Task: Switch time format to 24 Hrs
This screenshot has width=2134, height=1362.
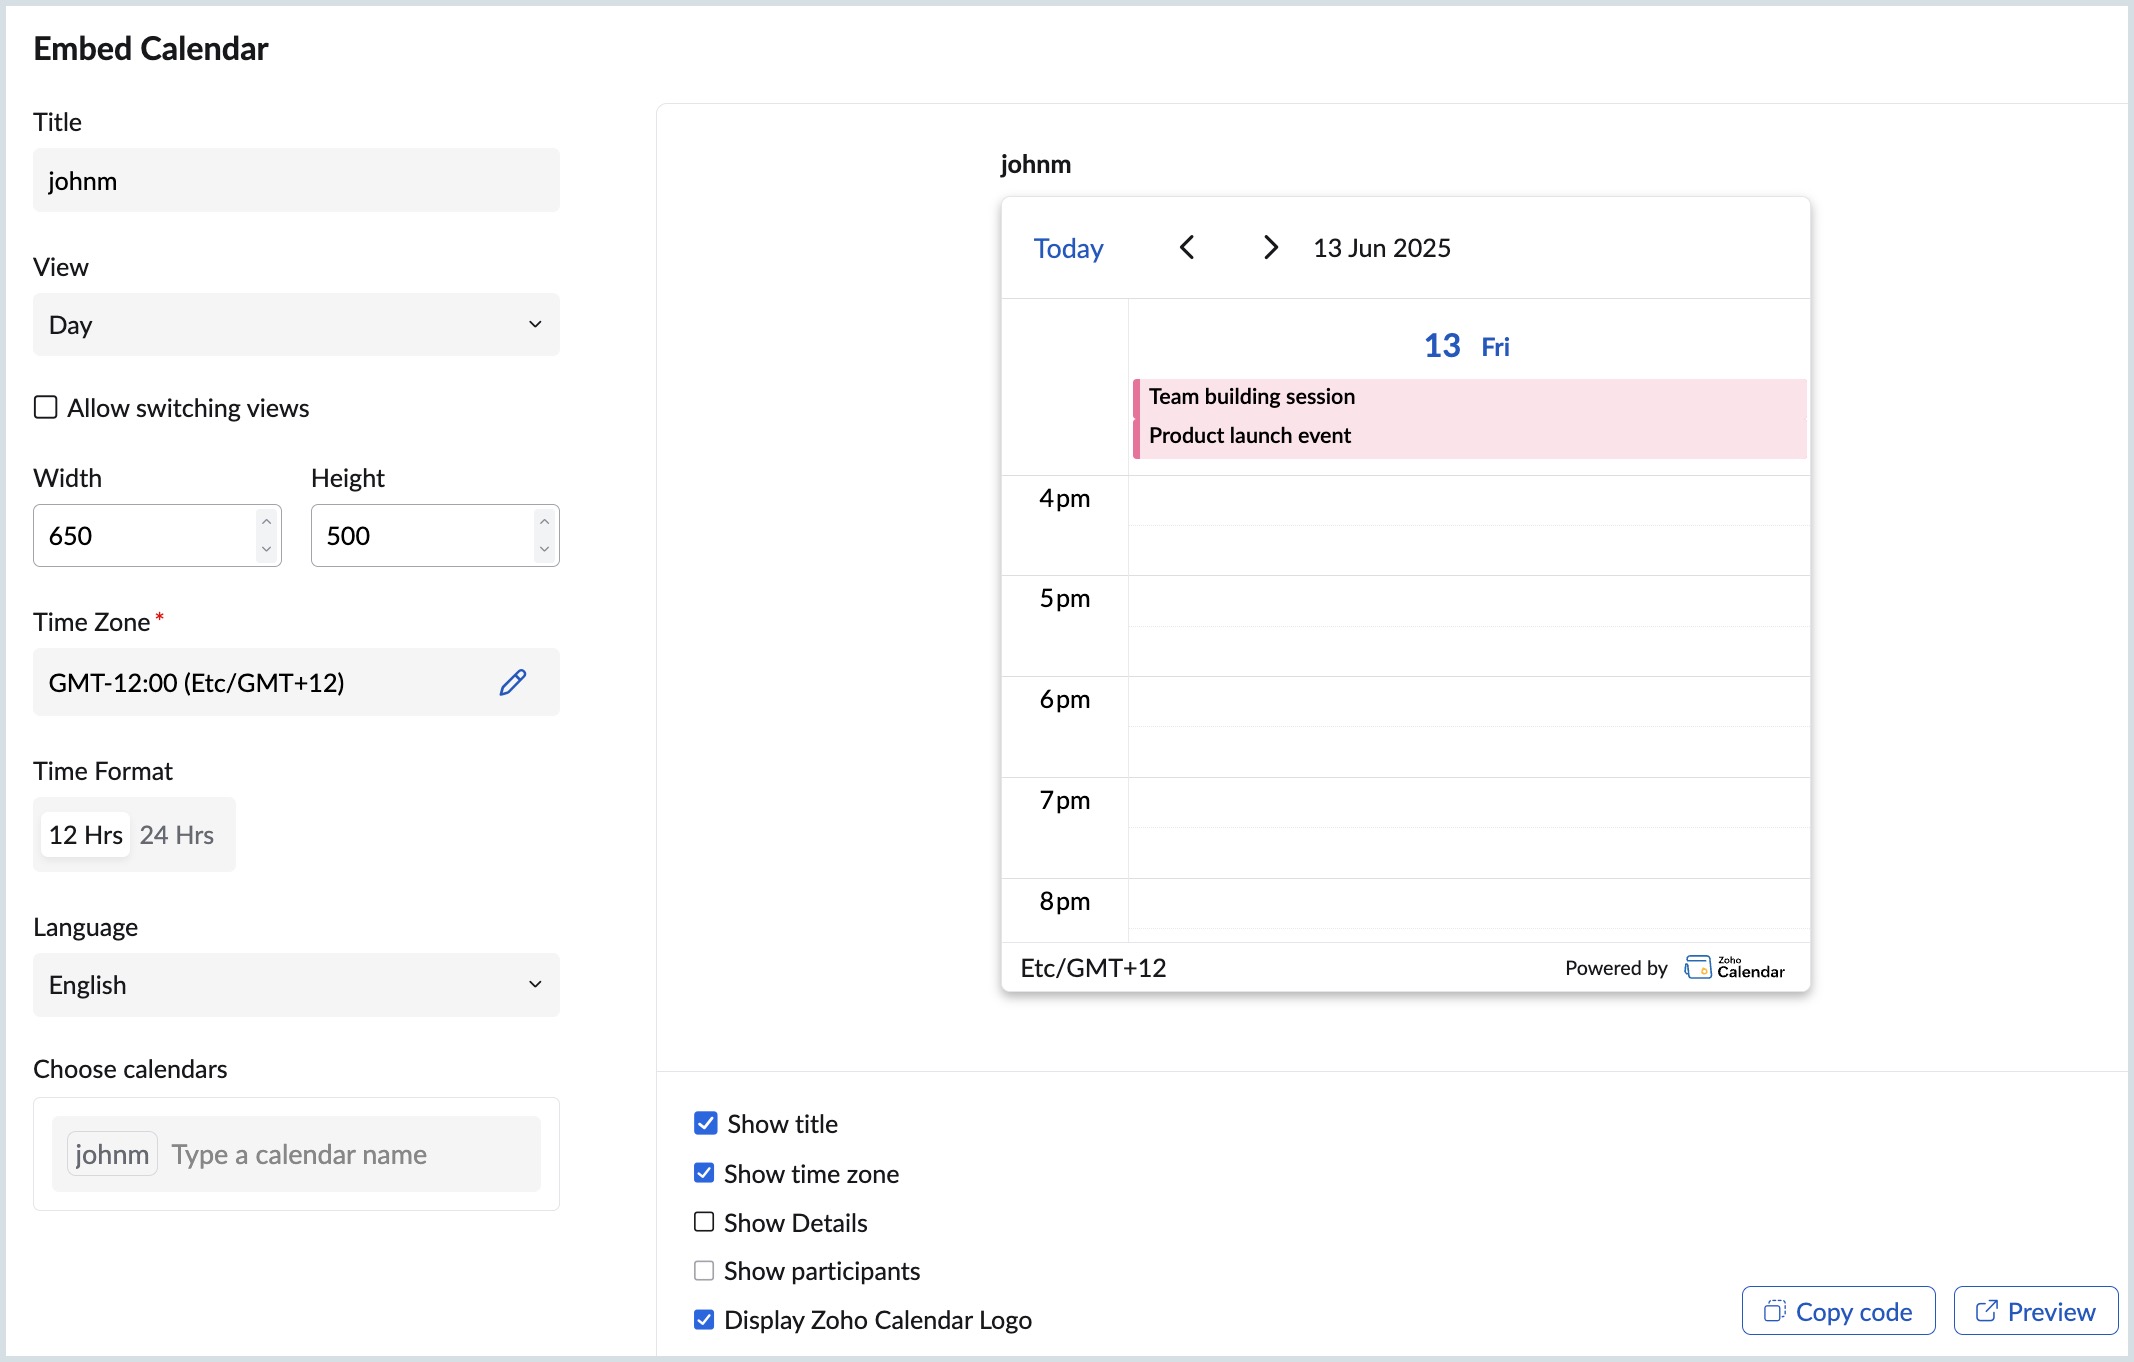Action: pos(177,834)
